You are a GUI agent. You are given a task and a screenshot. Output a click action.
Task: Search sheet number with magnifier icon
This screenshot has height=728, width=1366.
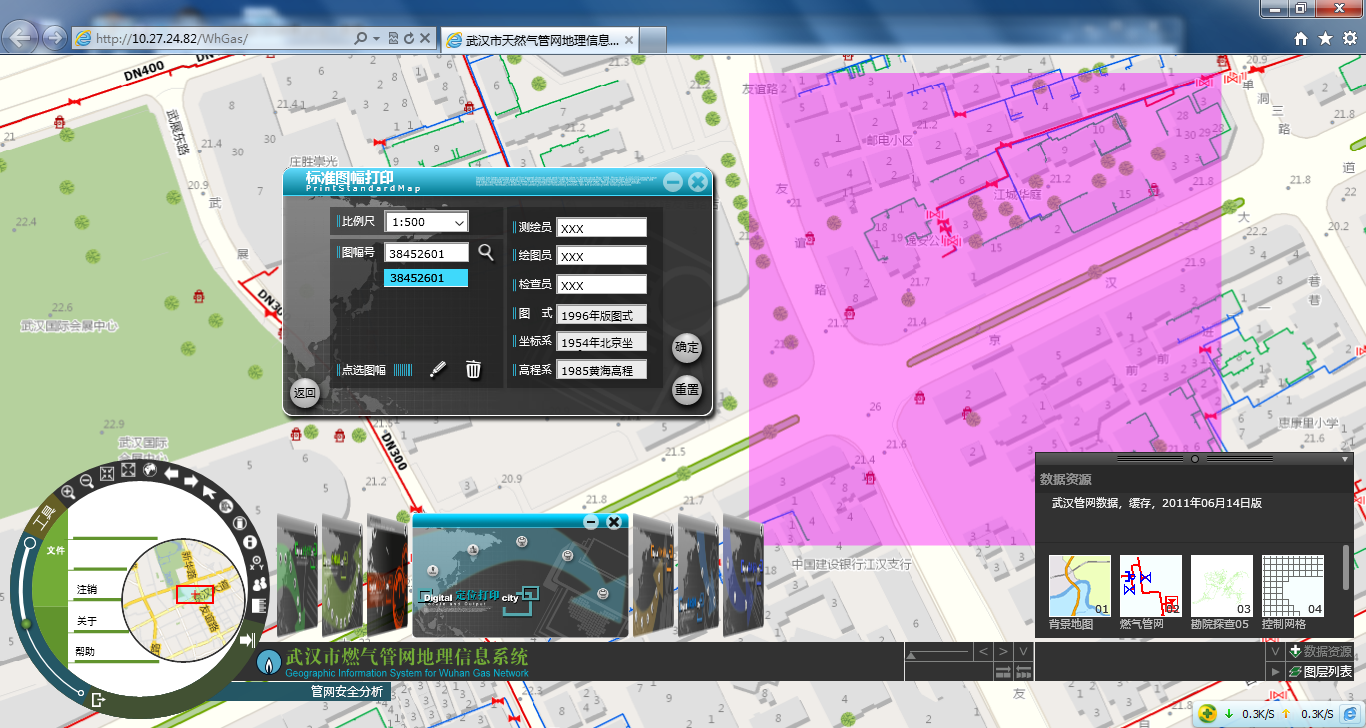coord(486,252)
